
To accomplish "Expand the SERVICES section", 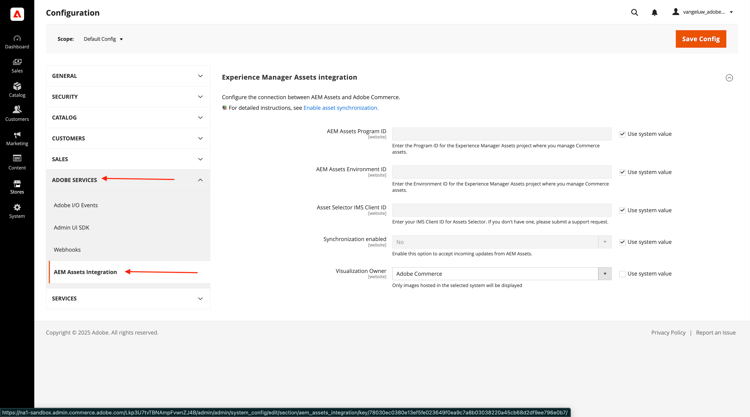I will coord(128,298).
